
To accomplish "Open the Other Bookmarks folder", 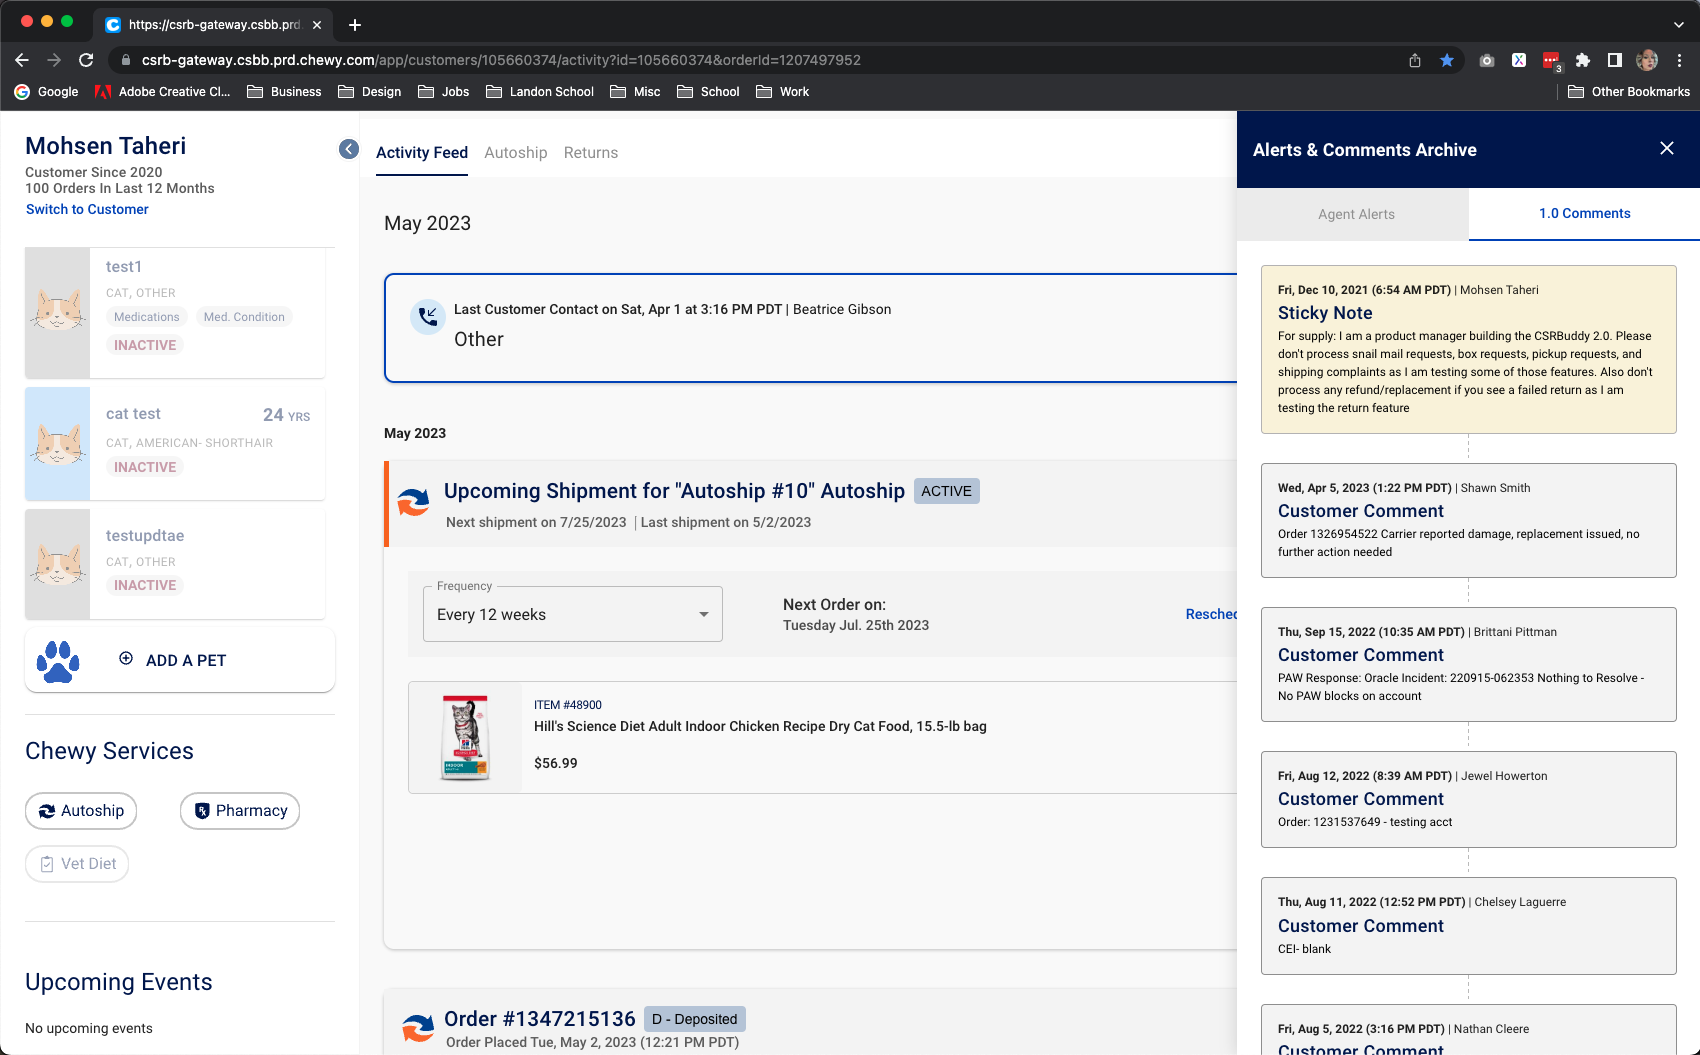I will pyautogui.click(x=1629, y=91).
